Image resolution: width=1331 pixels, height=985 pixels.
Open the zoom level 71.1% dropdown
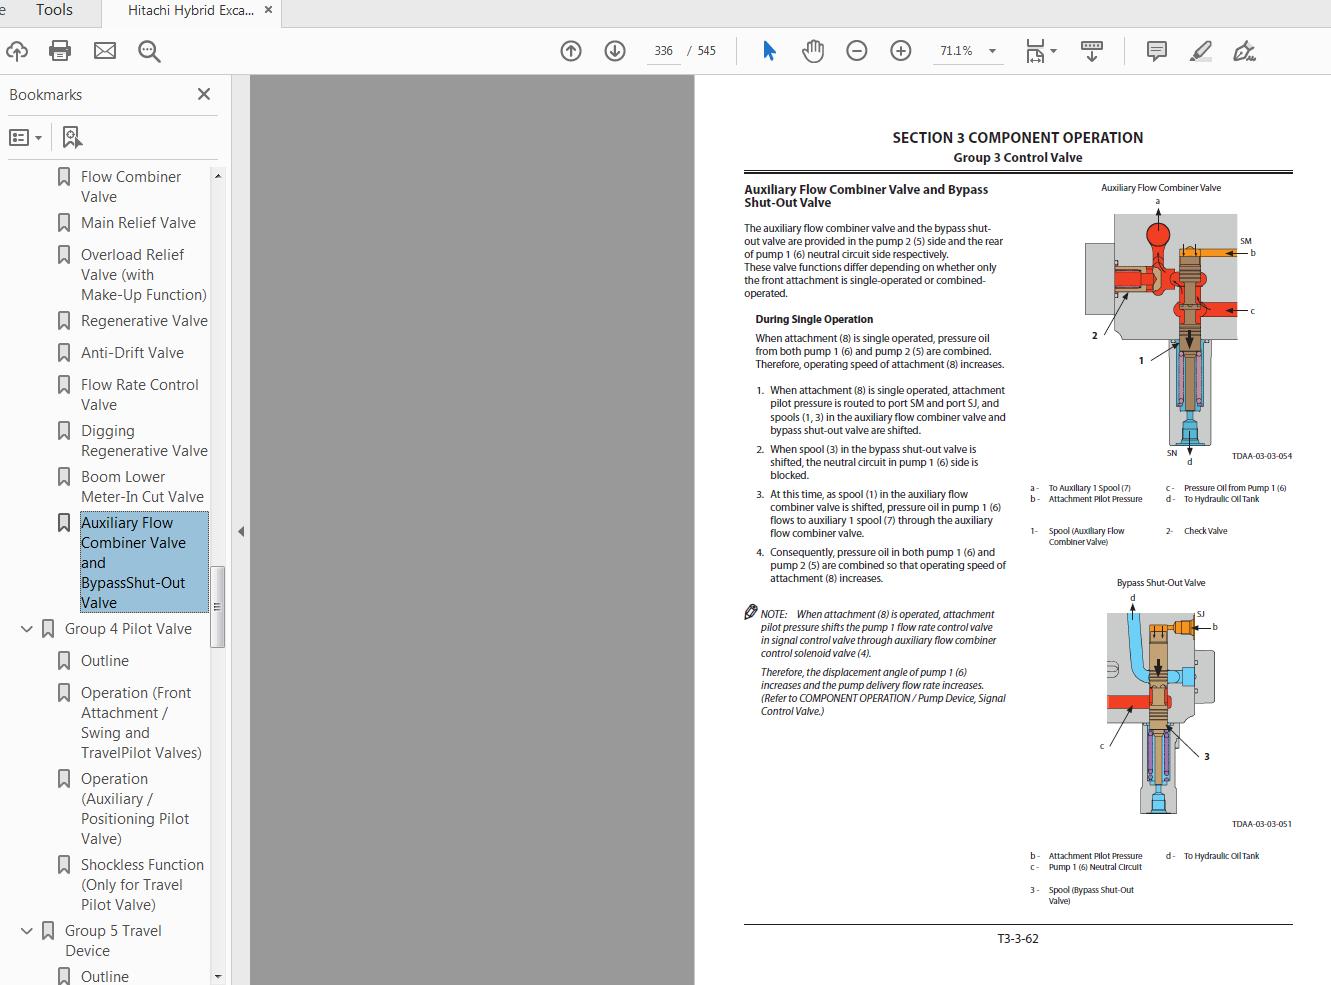pos(992,51)
